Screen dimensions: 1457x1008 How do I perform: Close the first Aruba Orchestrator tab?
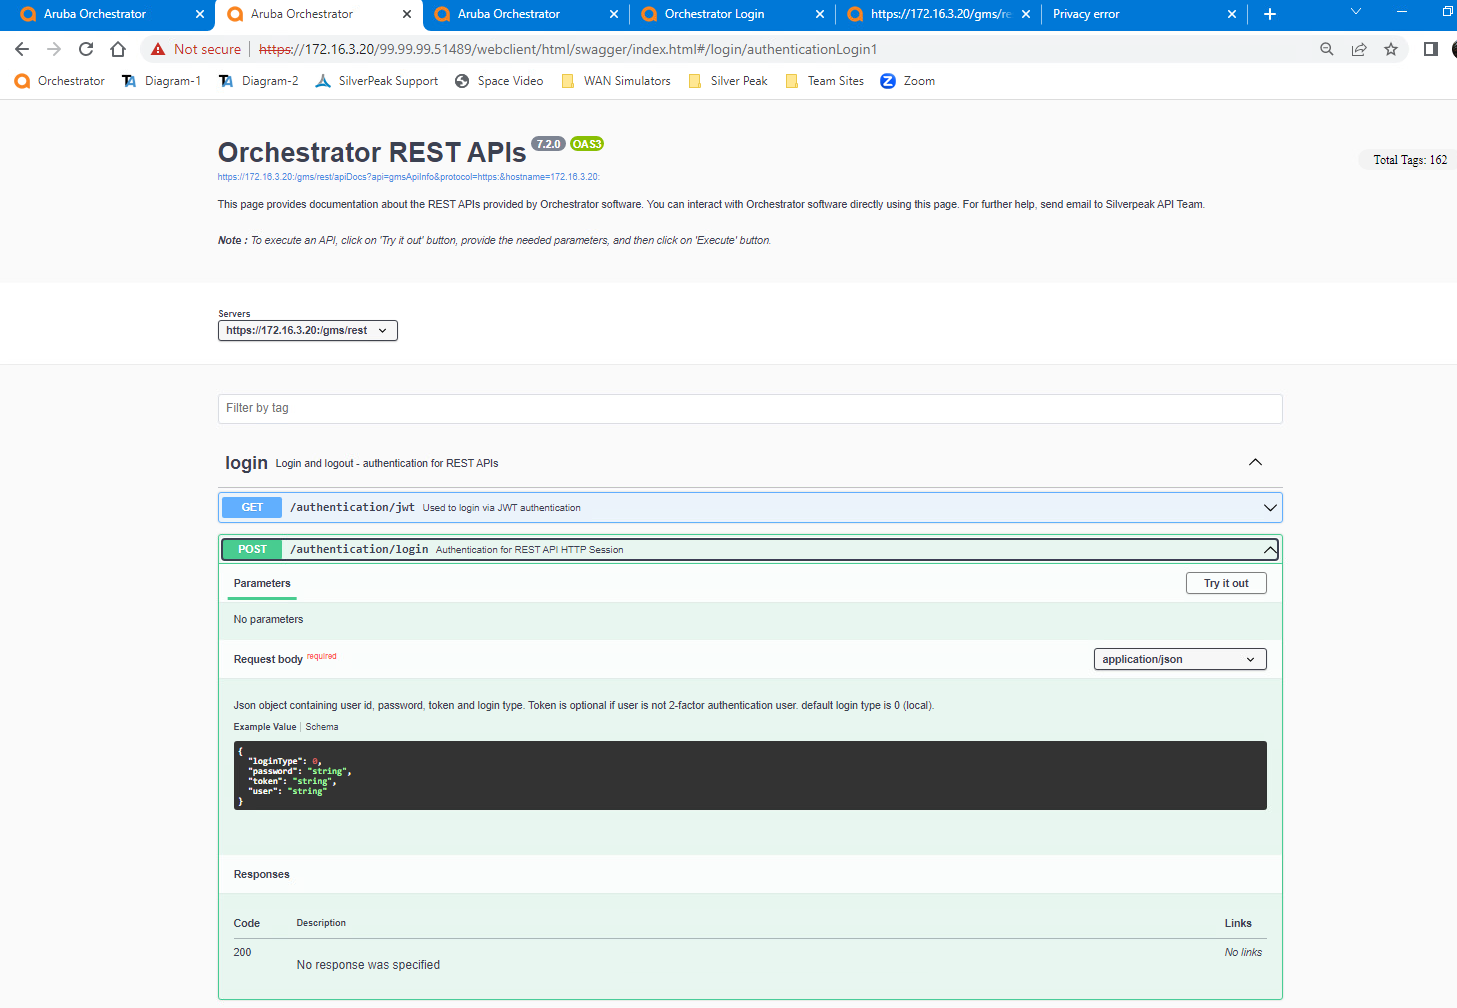pyautogui.click(x=200, y=14)
